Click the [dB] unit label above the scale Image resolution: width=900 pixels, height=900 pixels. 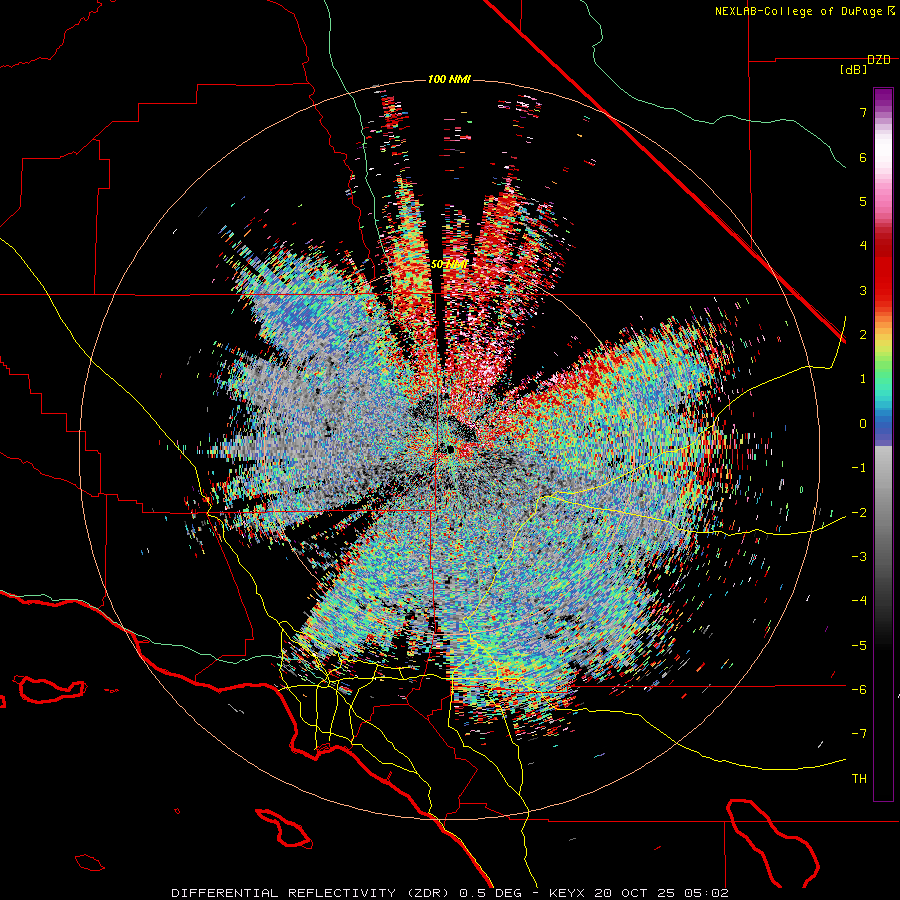(853, 70)
